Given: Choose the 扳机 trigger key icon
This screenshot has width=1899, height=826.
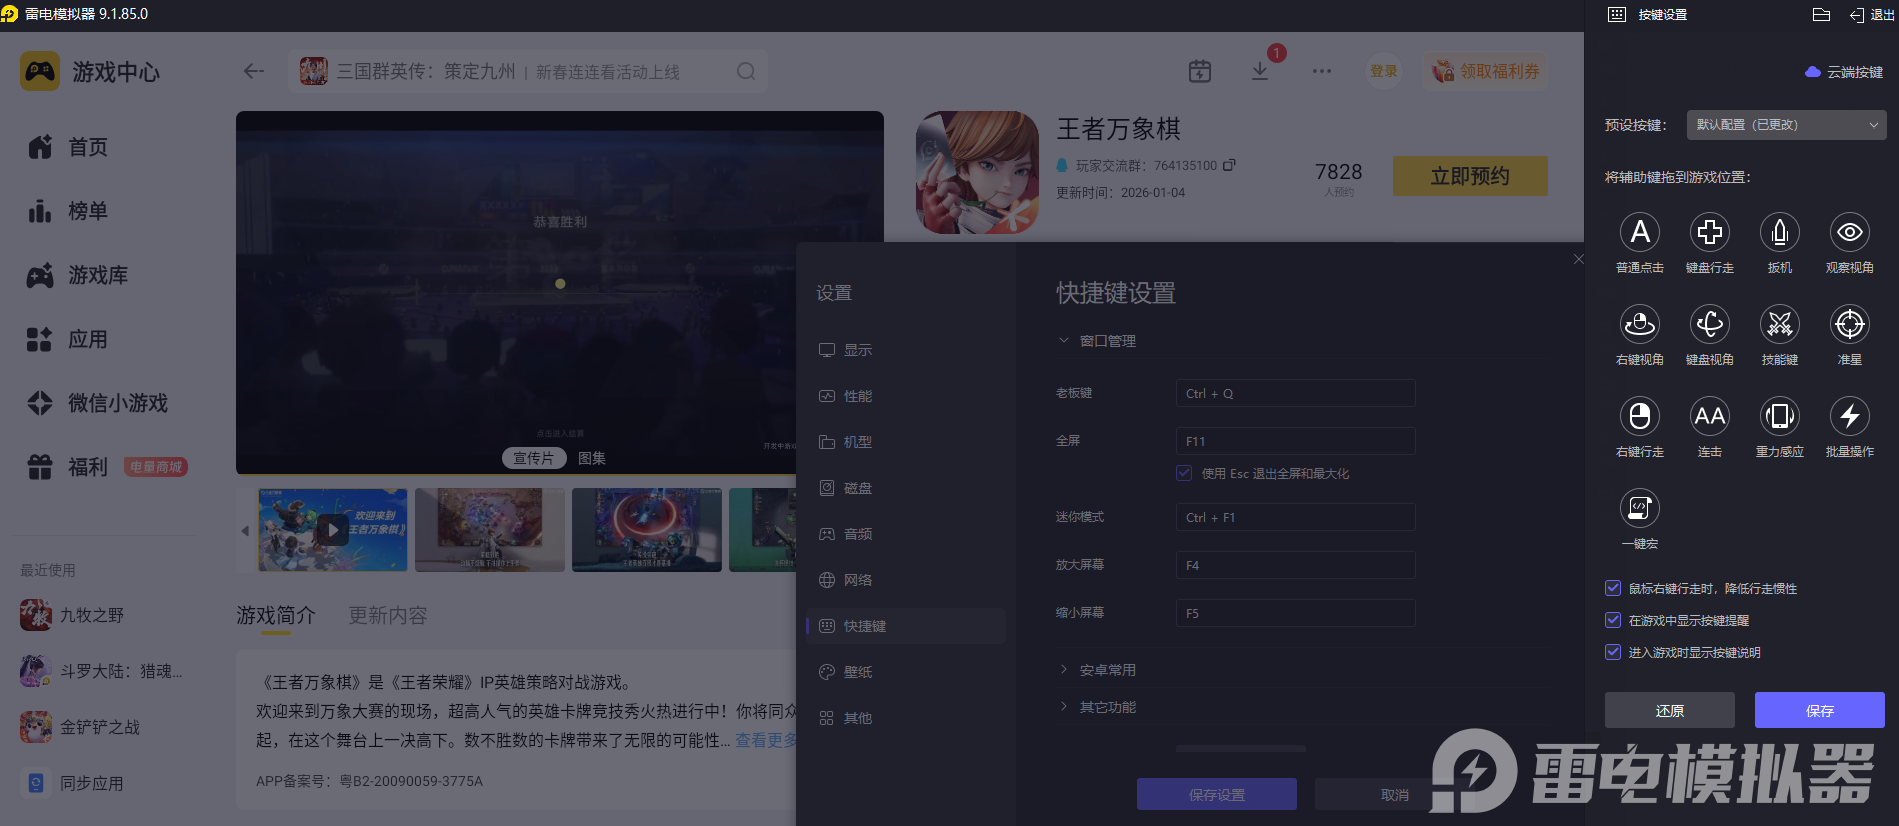Looking at the screenshot, I should 1780,232.
